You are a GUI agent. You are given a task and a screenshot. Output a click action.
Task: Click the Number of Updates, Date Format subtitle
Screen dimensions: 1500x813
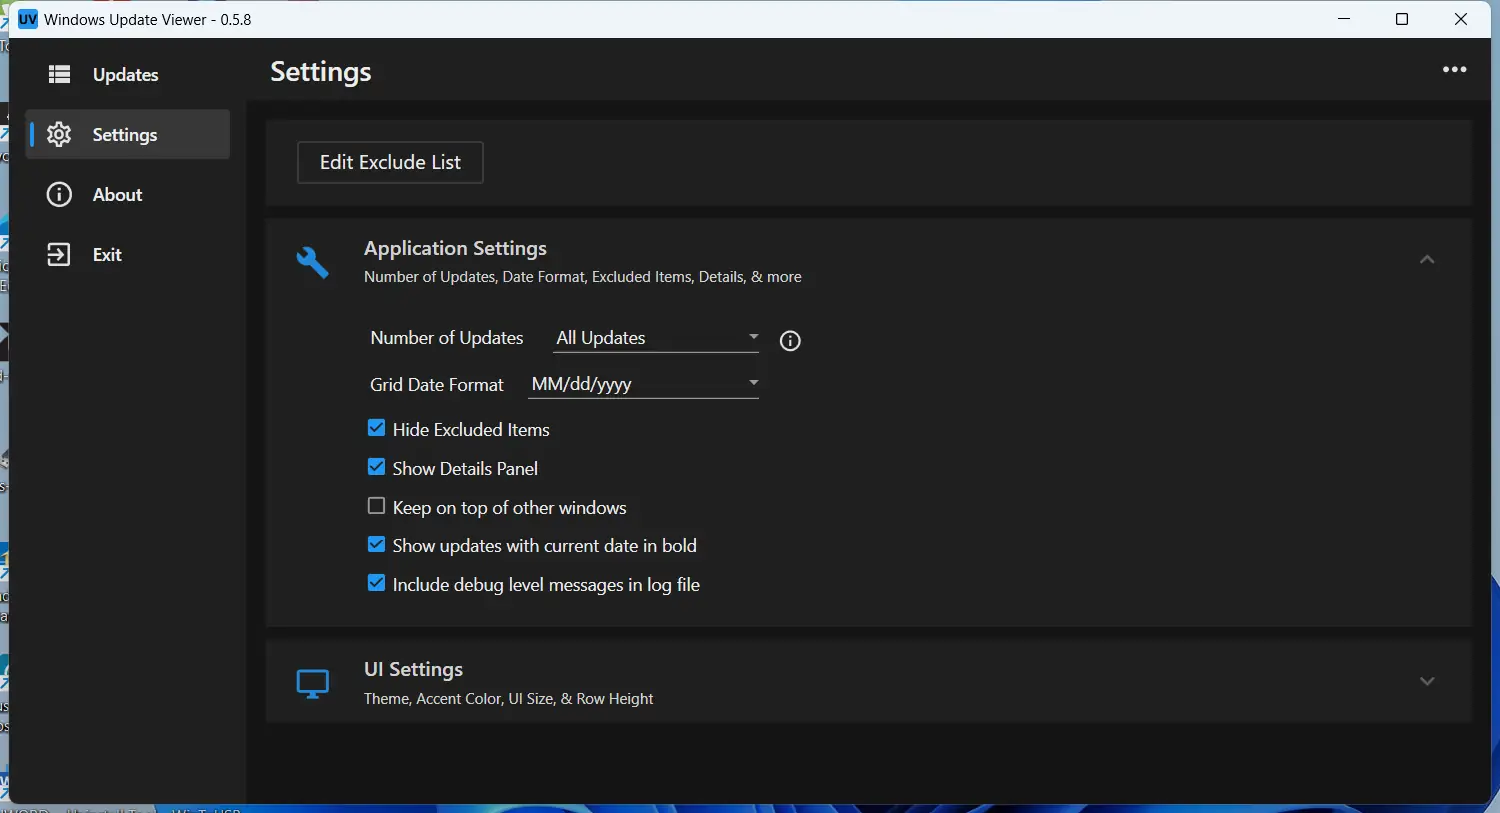tap(583, 277)
